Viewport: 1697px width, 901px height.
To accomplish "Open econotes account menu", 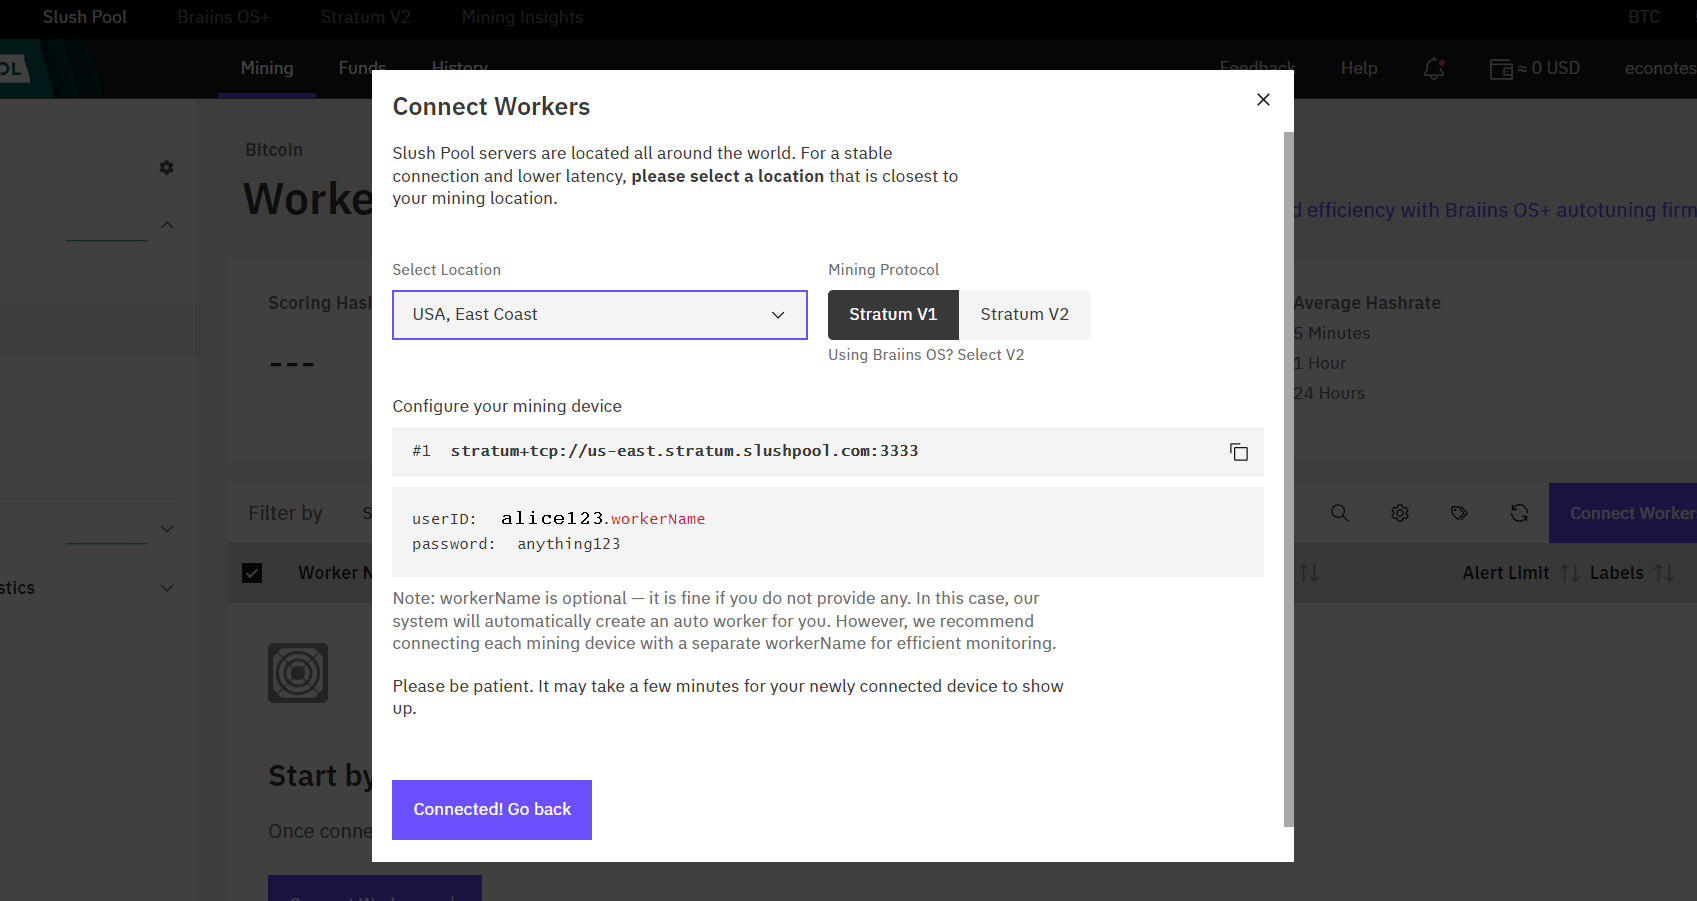I will coord(1660,68).
